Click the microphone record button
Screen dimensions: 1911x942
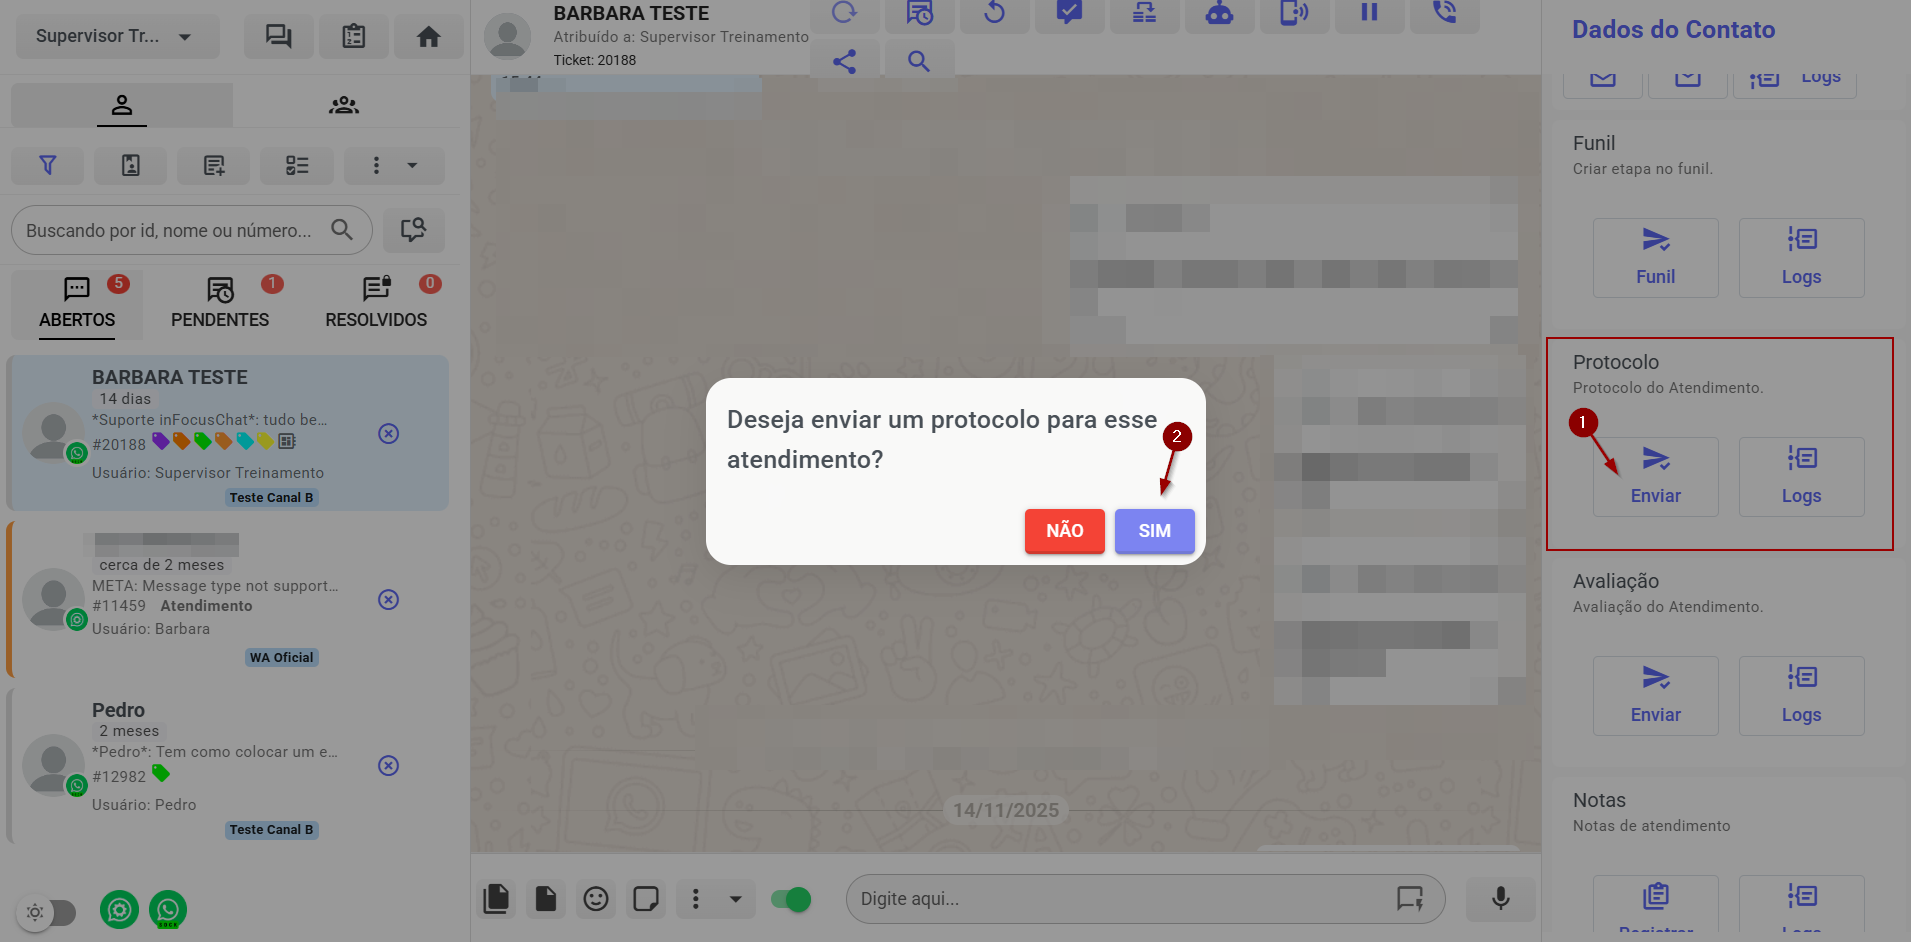pyautogui.click(x=1499, y=898)
